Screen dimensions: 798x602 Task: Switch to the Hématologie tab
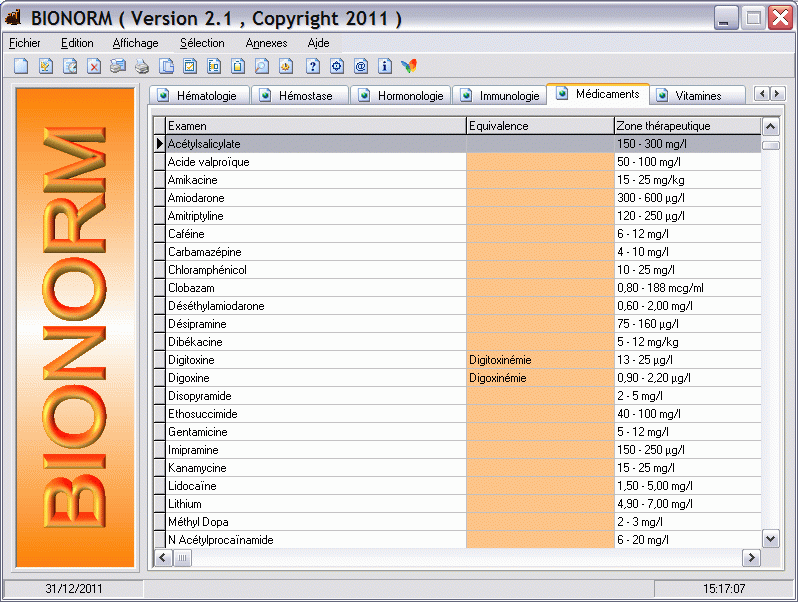(x=199, y=96)
